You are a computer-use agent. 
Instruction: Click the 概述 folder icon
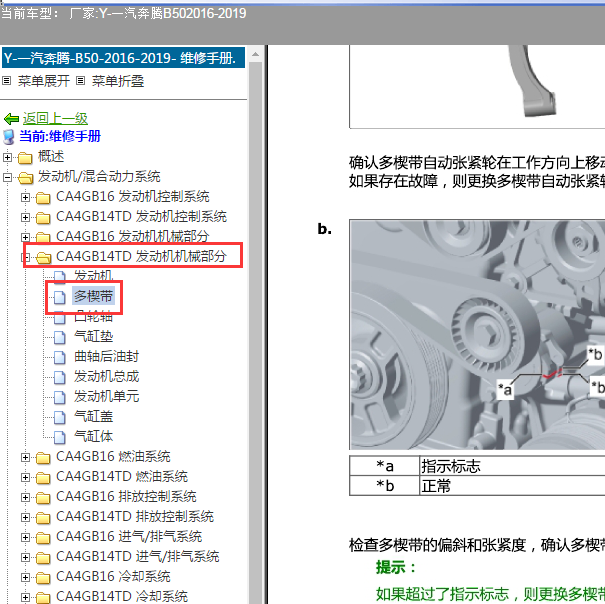click(x=25, y=157)
